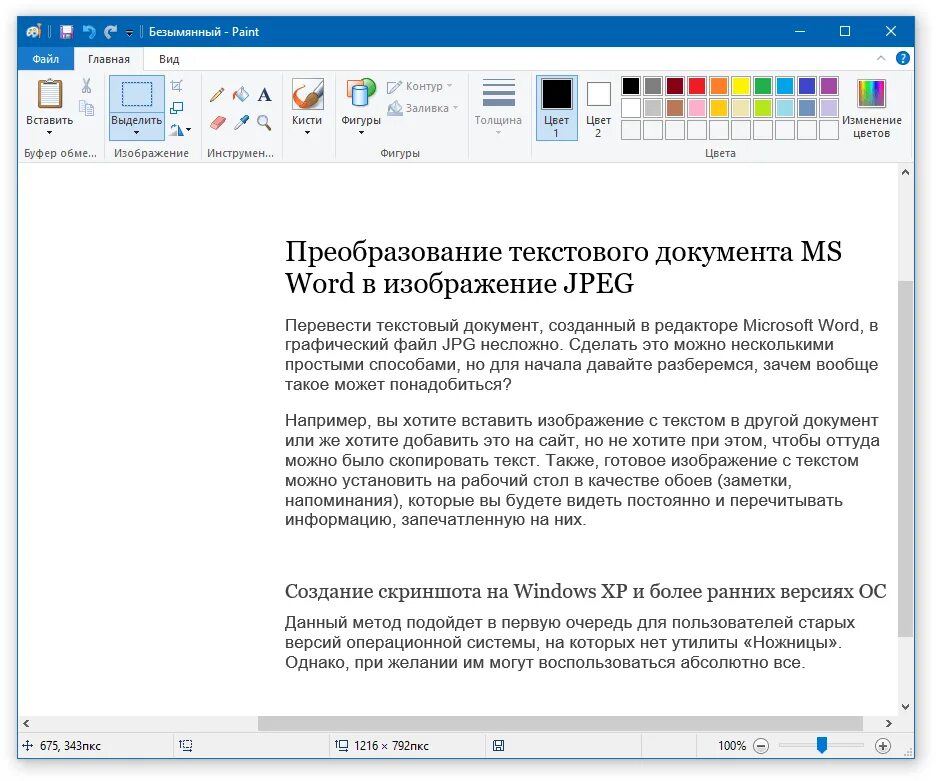
Task: Click the canvas size icon in status bar
Action: 341,745
